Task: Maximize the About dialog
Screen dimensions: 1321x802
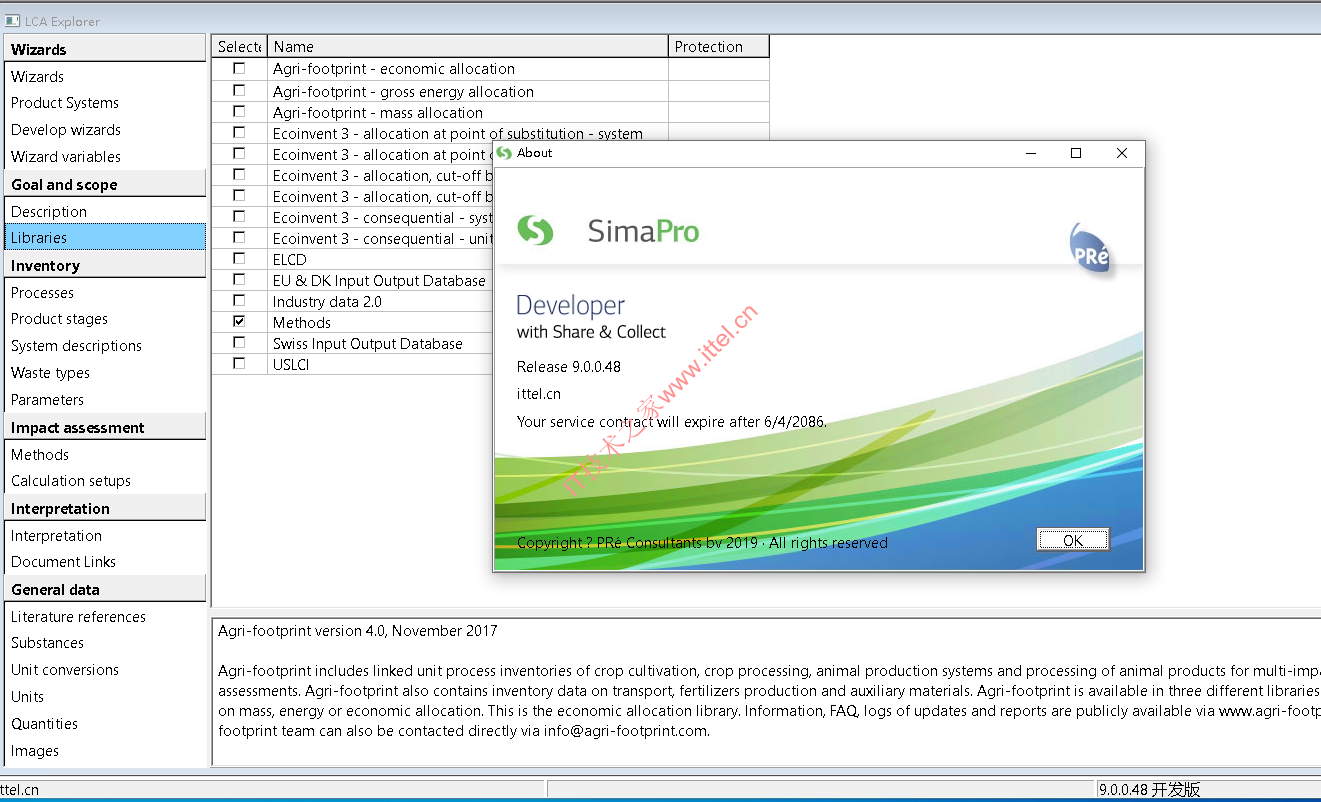Action: click(1076, 153)
